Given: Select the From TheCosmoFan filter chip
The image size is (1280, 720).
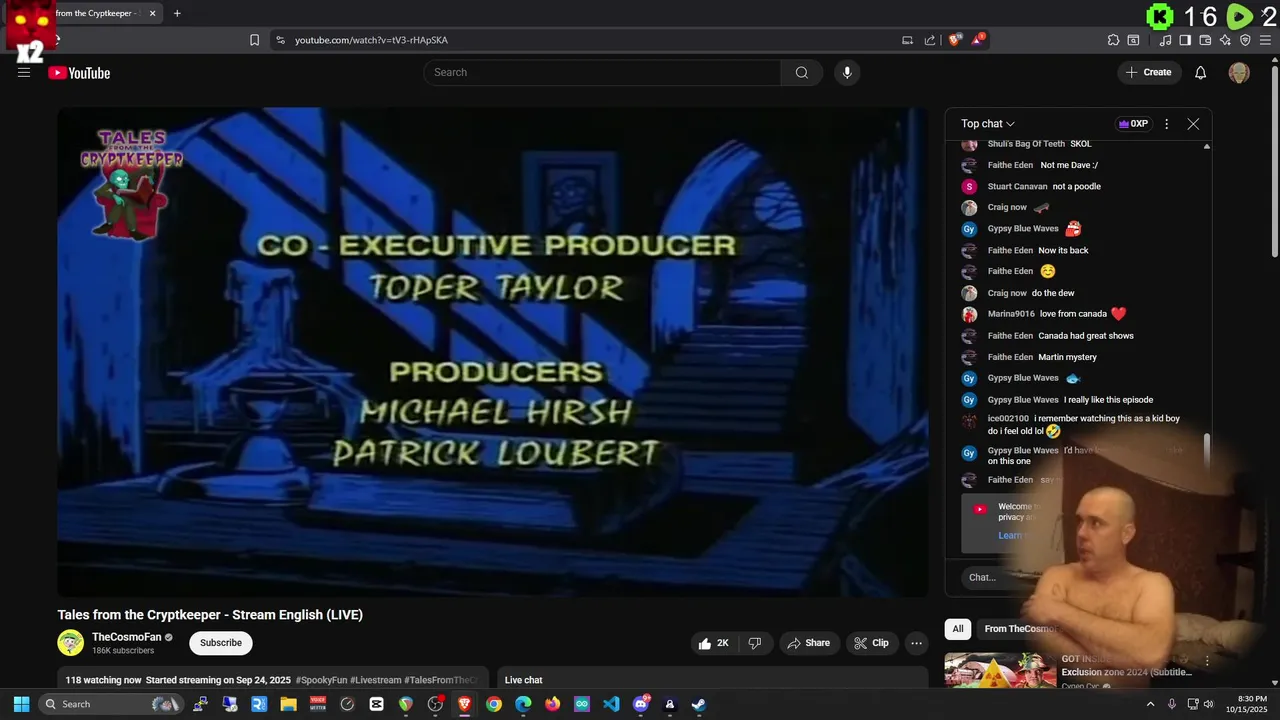Looking at the screenshot, I should (x=1021, y=629).
